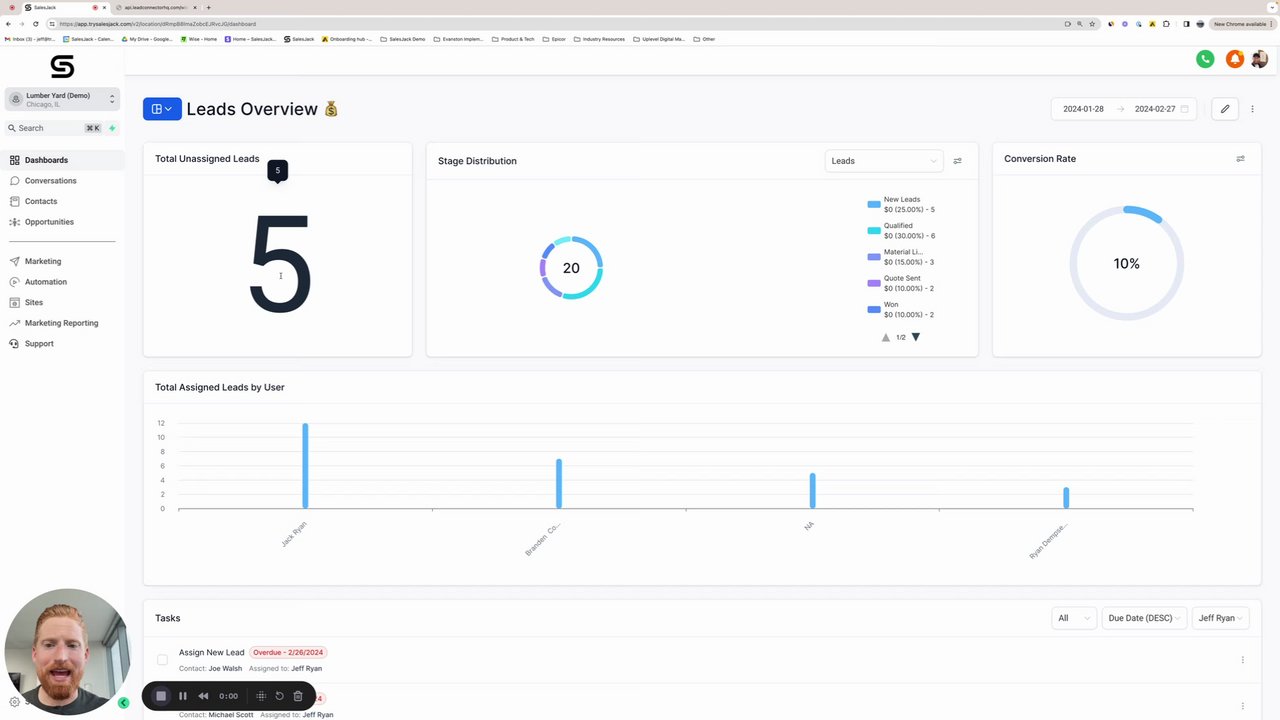
Task: Click the pencil edit dashboard button
Action: [1225, 109]
